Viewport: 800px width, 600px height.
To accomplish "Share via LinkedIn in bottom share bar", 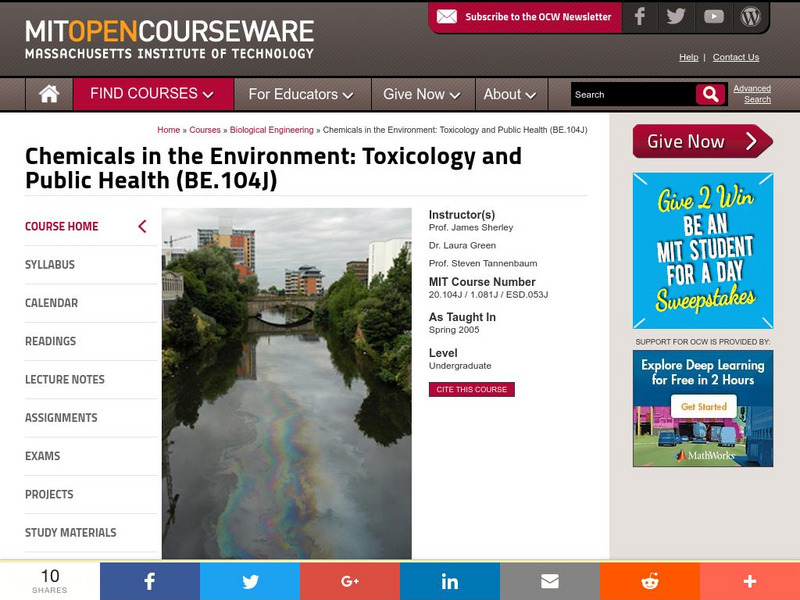I will [x=450, y=581].
